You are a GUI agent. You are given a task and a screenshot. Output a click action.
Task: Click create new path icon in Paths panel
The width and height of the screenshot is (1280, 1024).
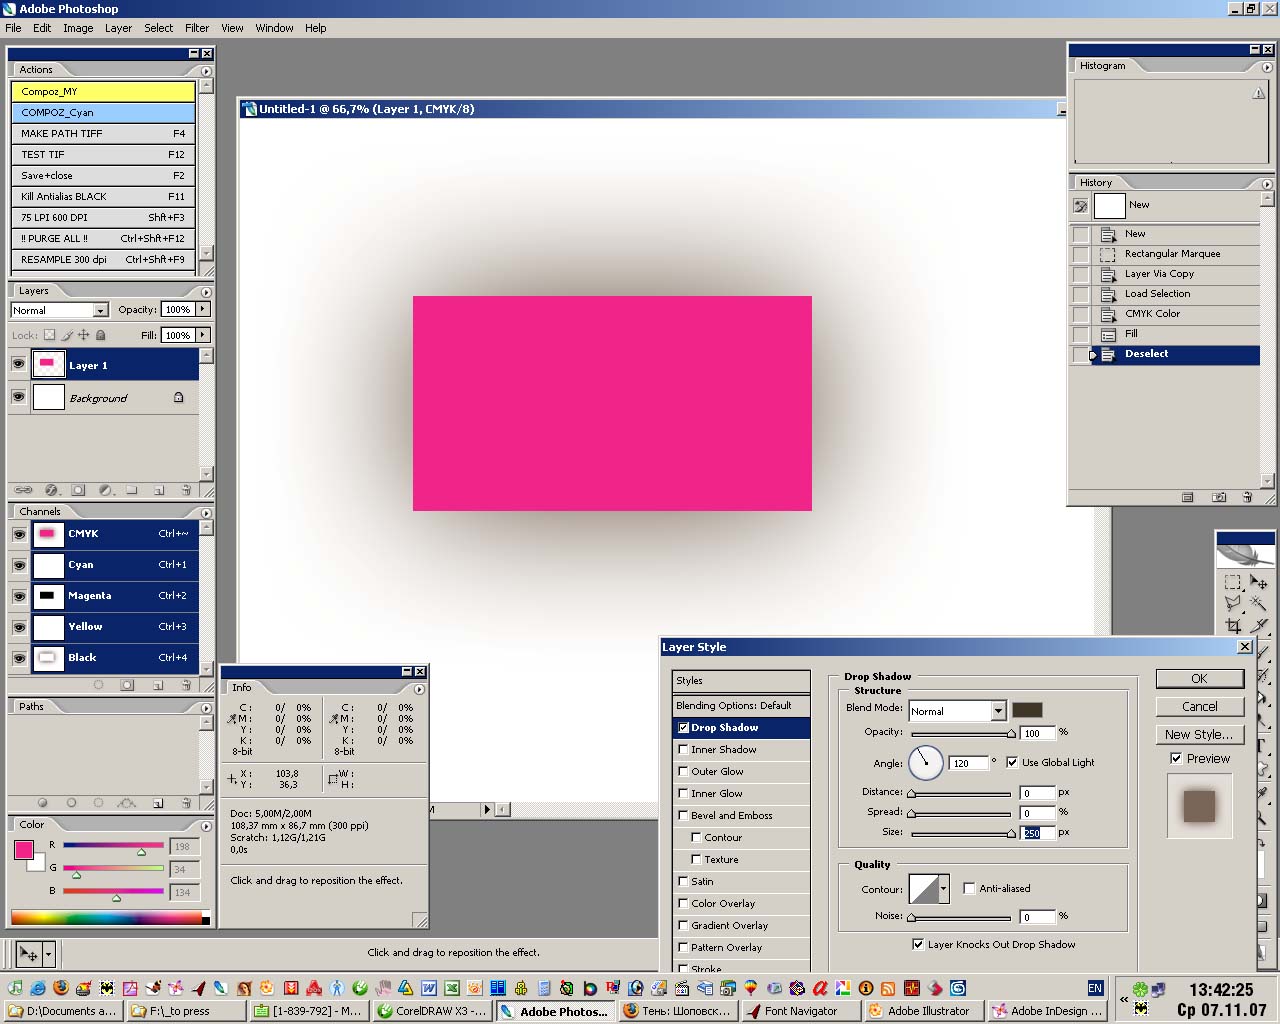[159, 802]
